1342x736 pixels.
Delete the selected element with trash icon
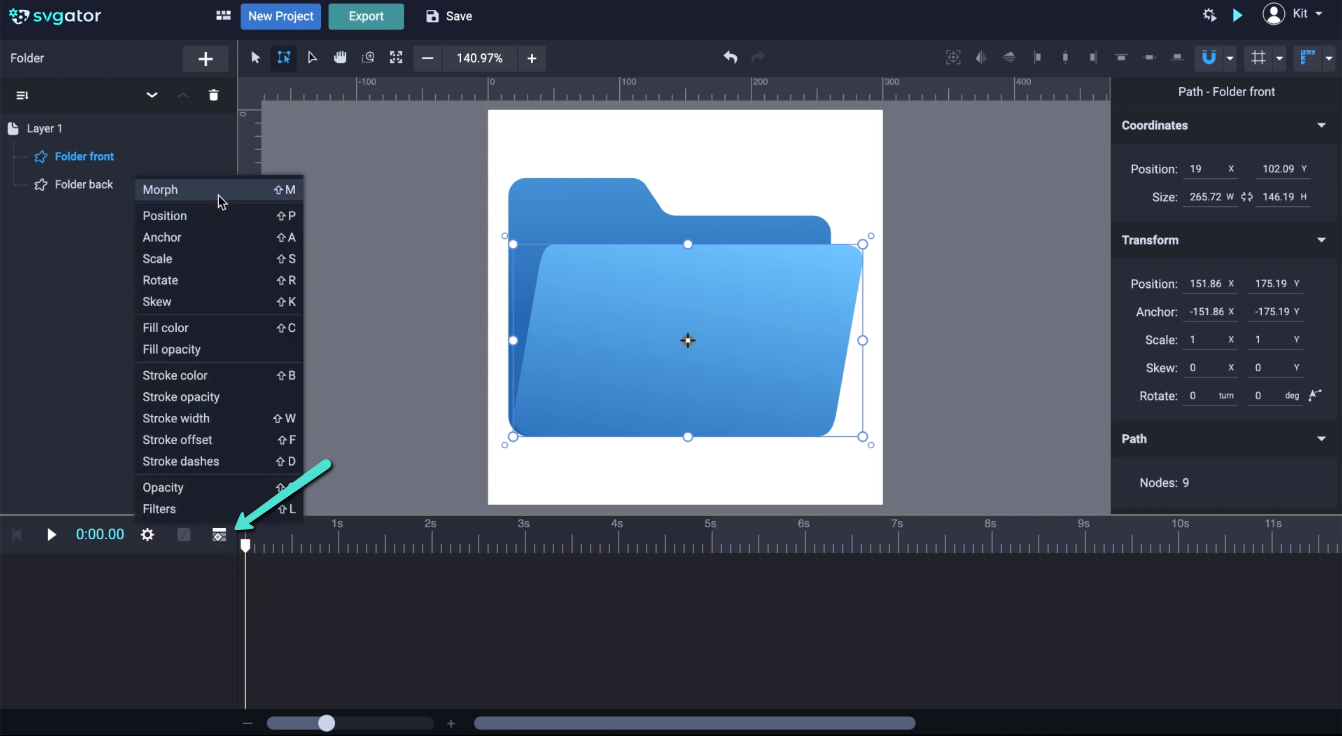(x=213, y=95)
